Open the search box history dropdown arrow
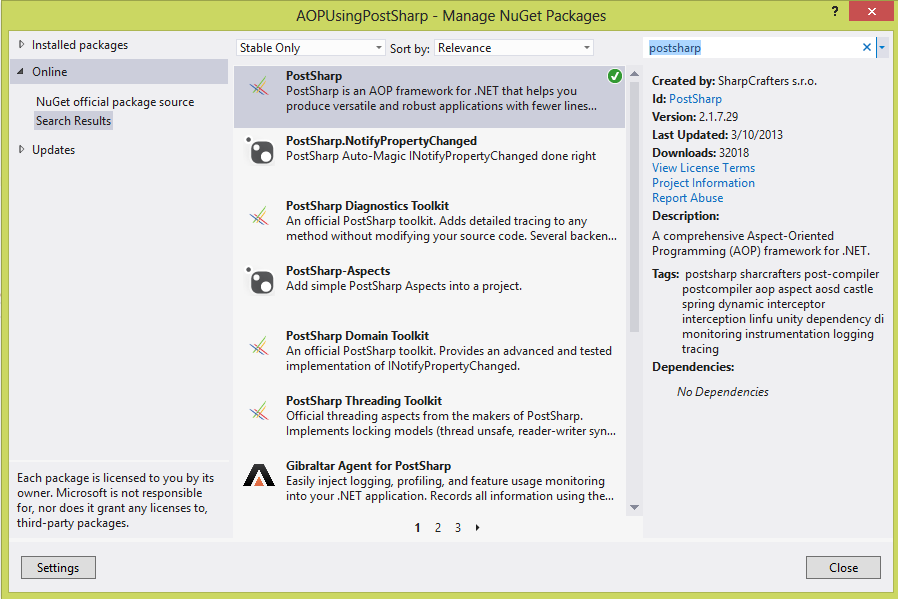This screenshot has height=599, width=898. 882,48
